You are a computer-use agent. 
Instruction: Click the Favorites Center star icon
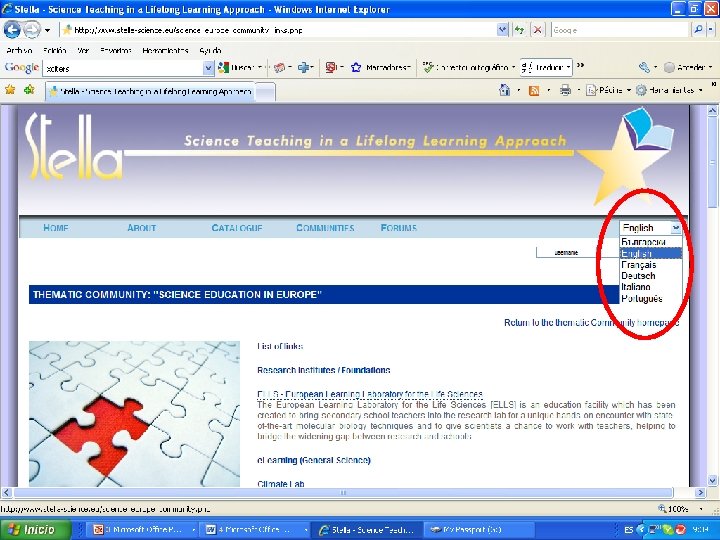coord(10,90)
